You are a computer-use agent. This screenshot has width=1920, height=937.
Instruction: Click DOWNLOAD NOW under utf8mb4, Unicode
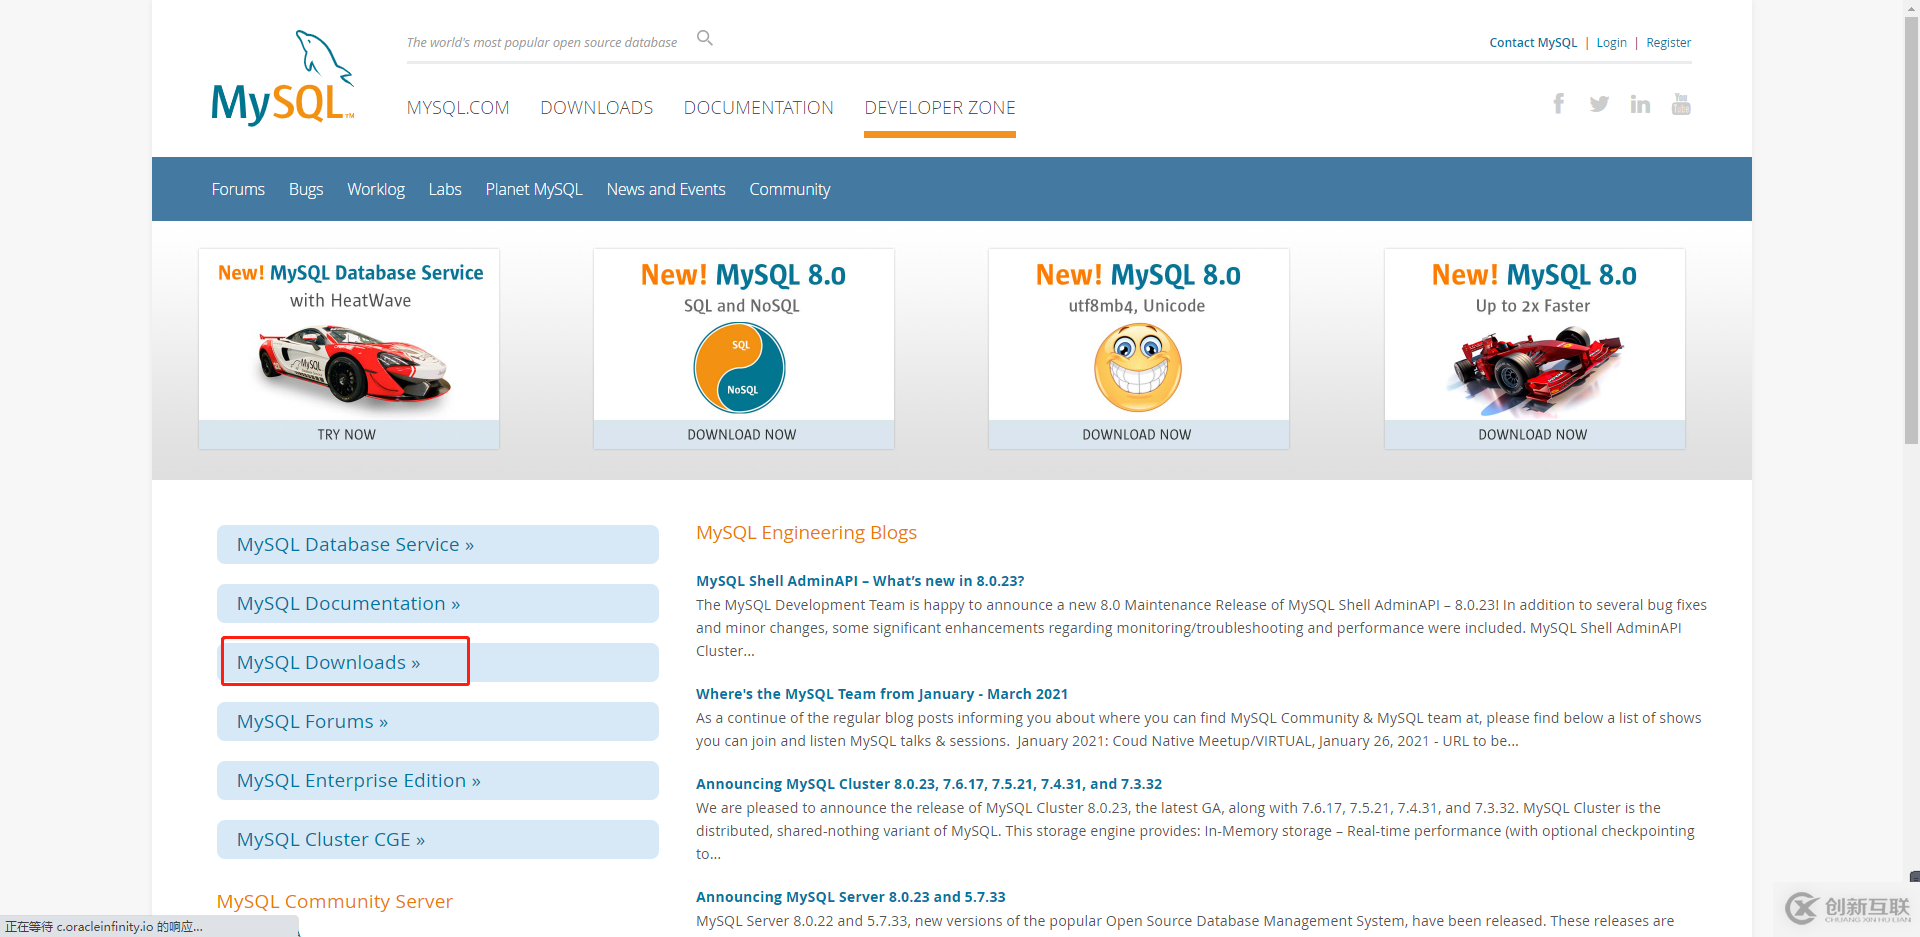(x=1139, y=435)
